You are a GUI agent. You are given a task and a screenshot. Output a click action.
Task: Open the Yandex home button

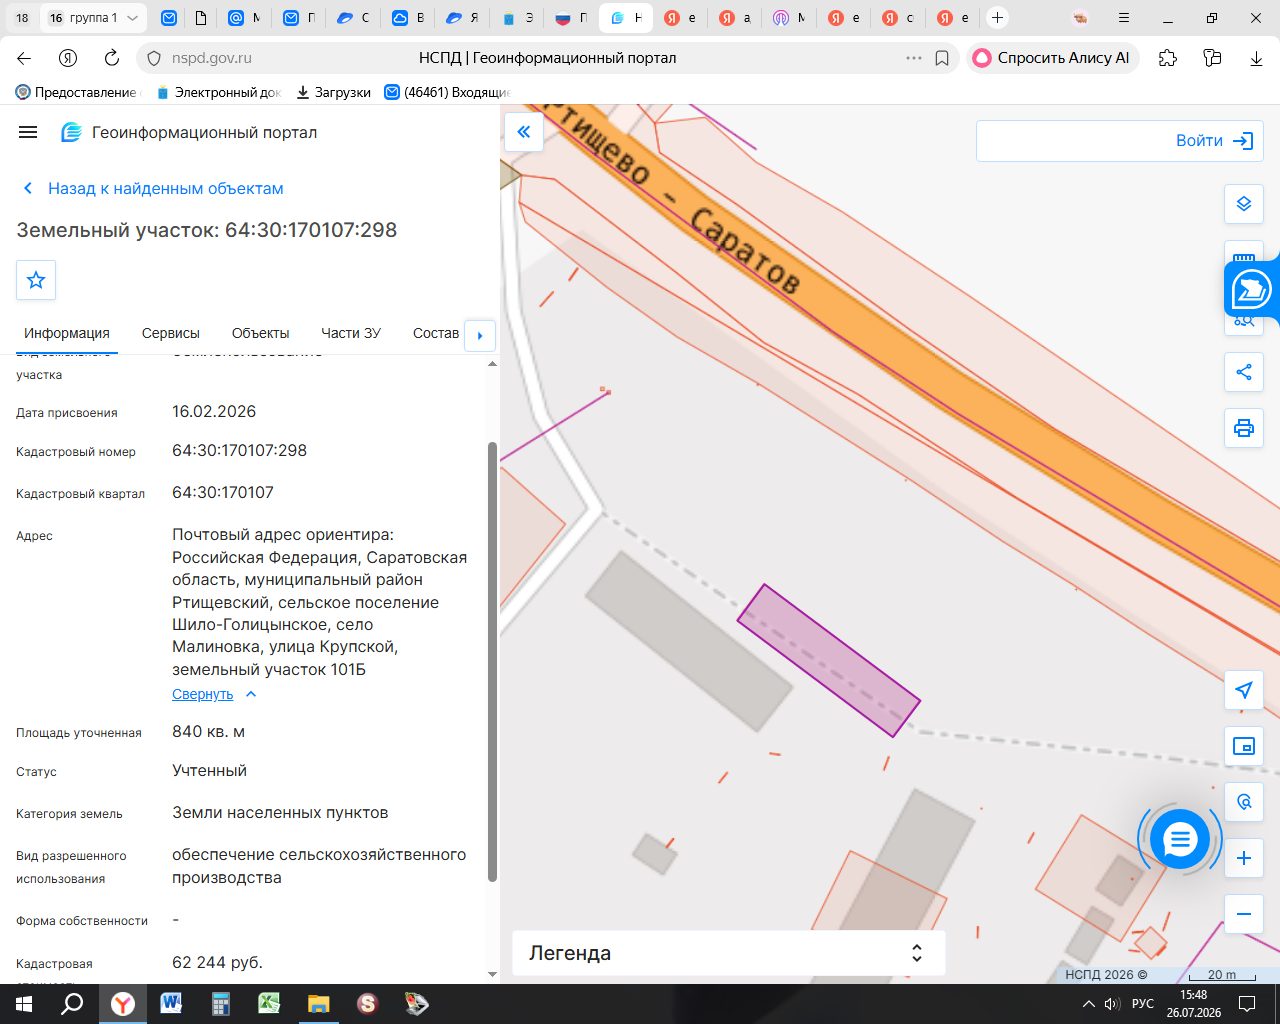(68, 58)
